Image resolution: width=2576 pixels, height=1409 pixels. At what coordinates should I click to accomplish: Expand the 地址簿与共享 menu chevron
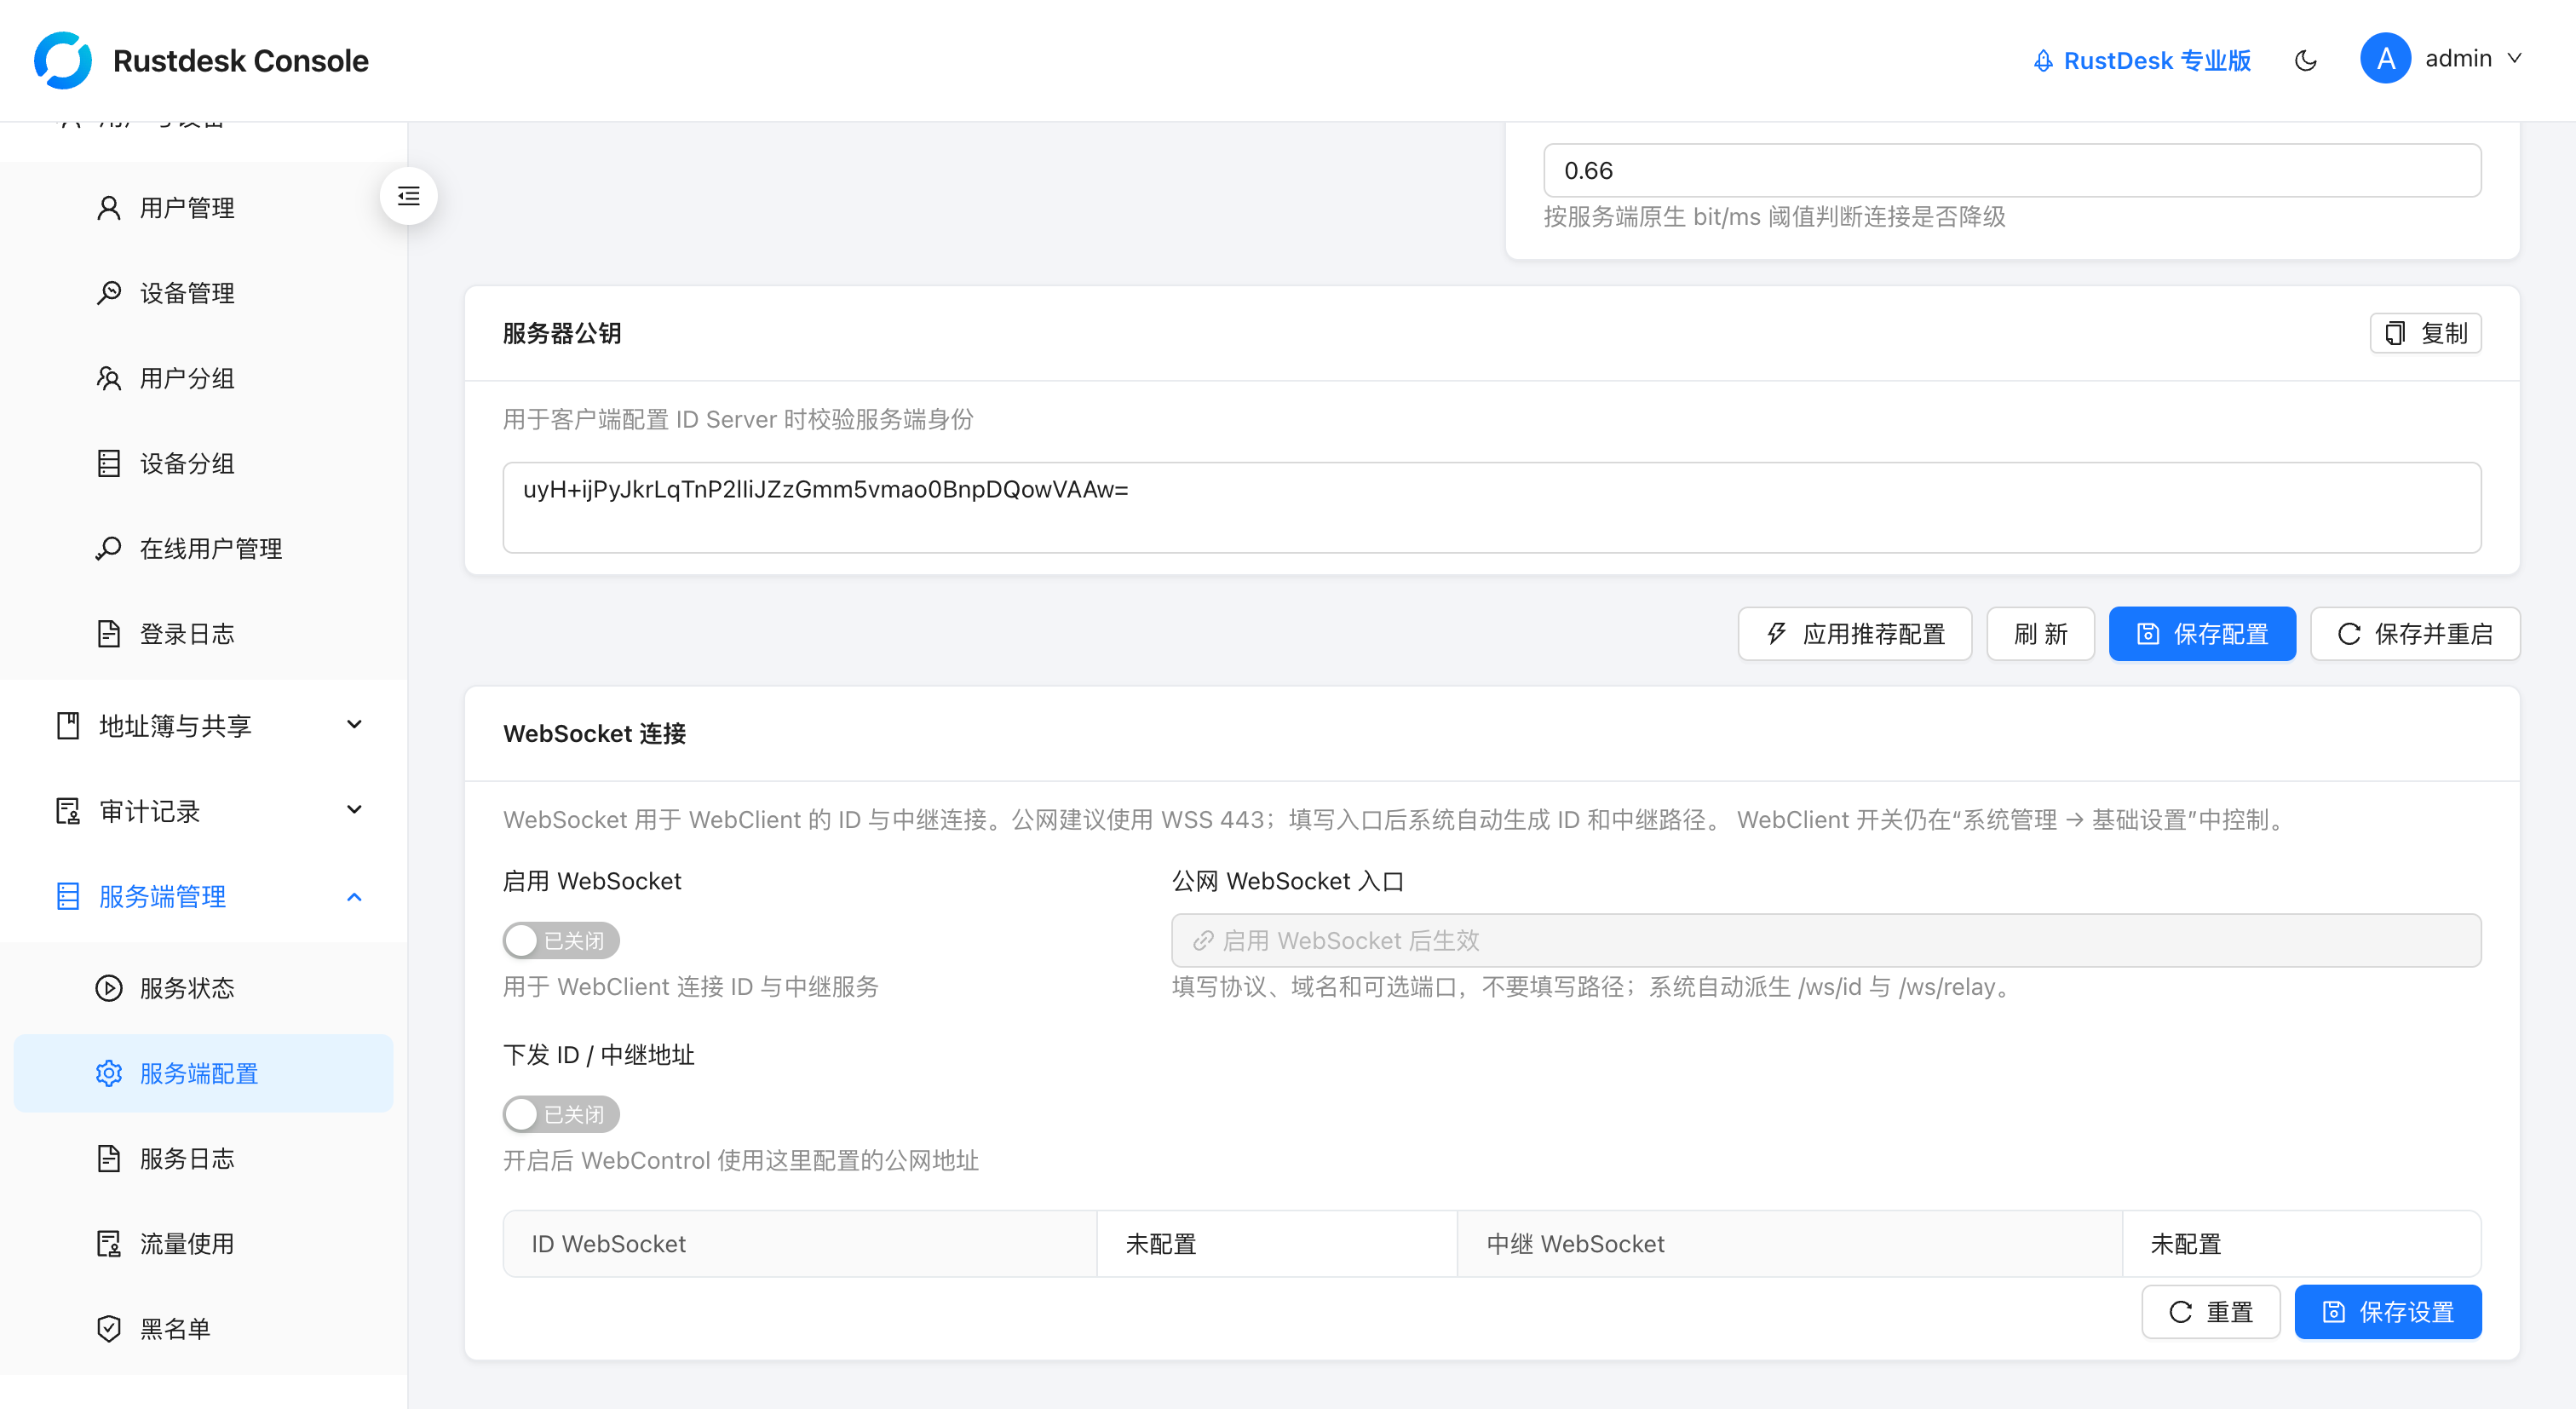pyautogui.click(x=354, y=724)
